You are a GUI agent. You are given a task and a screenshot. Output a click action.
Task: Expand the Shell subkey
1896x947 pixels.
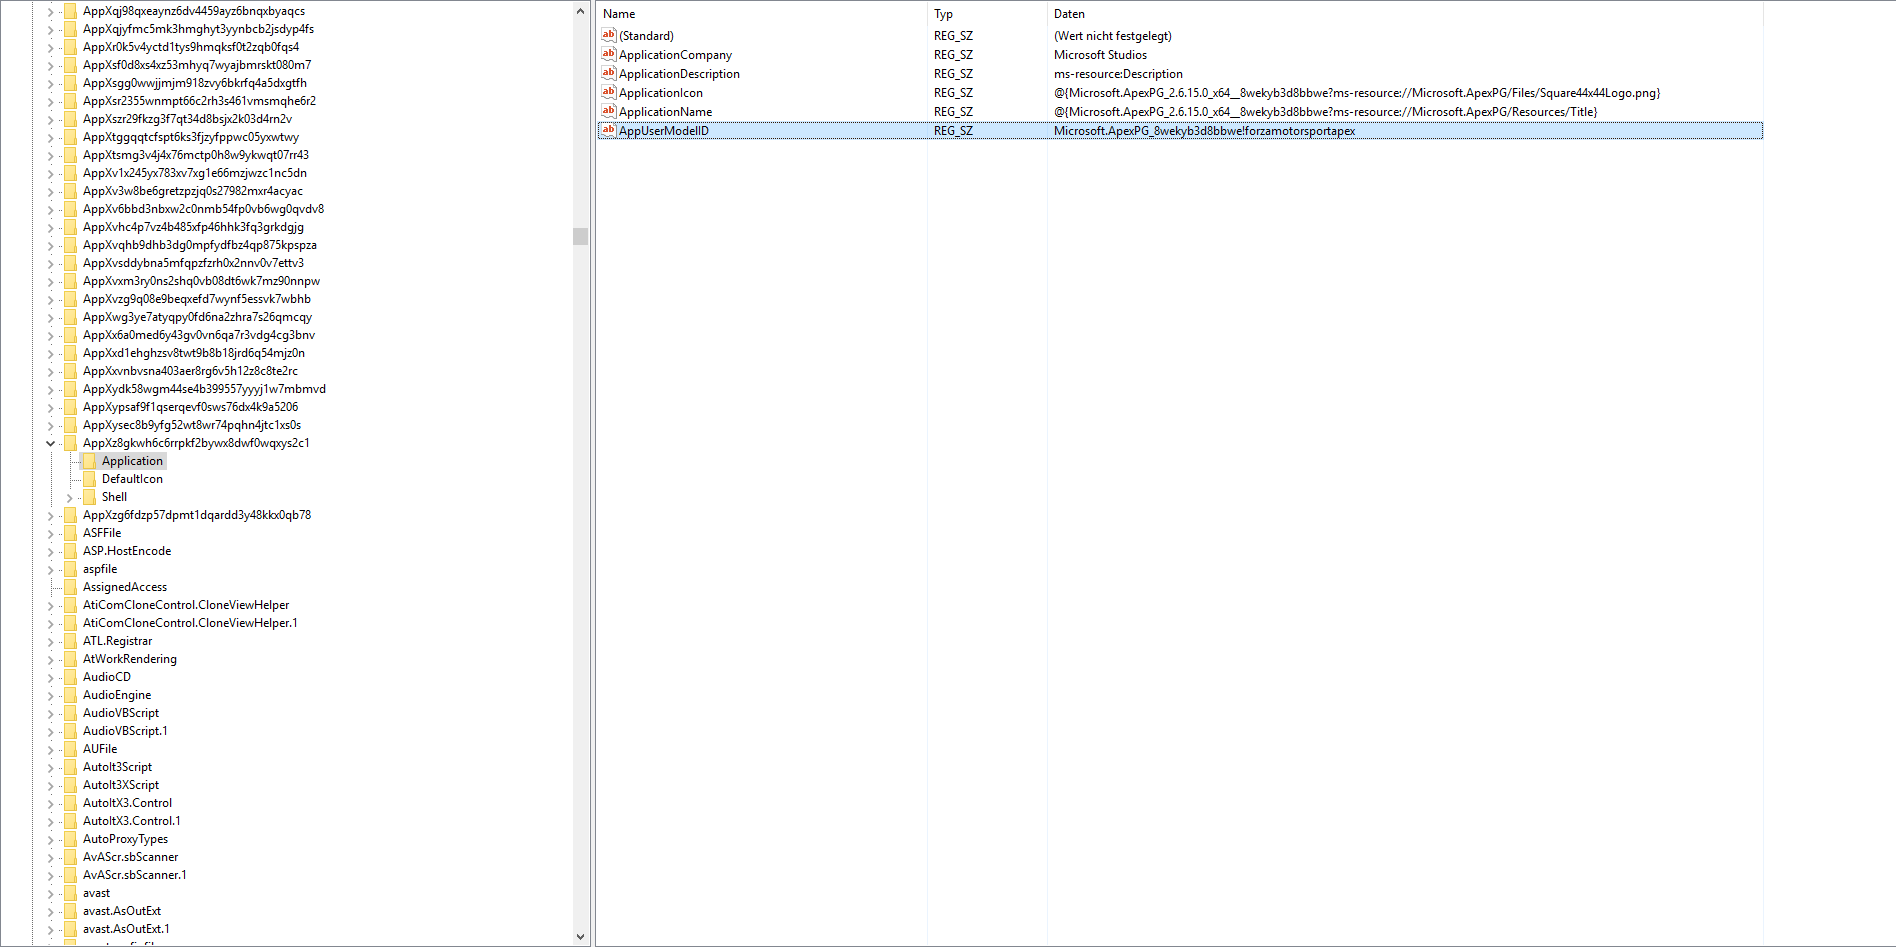pos(70,497)
